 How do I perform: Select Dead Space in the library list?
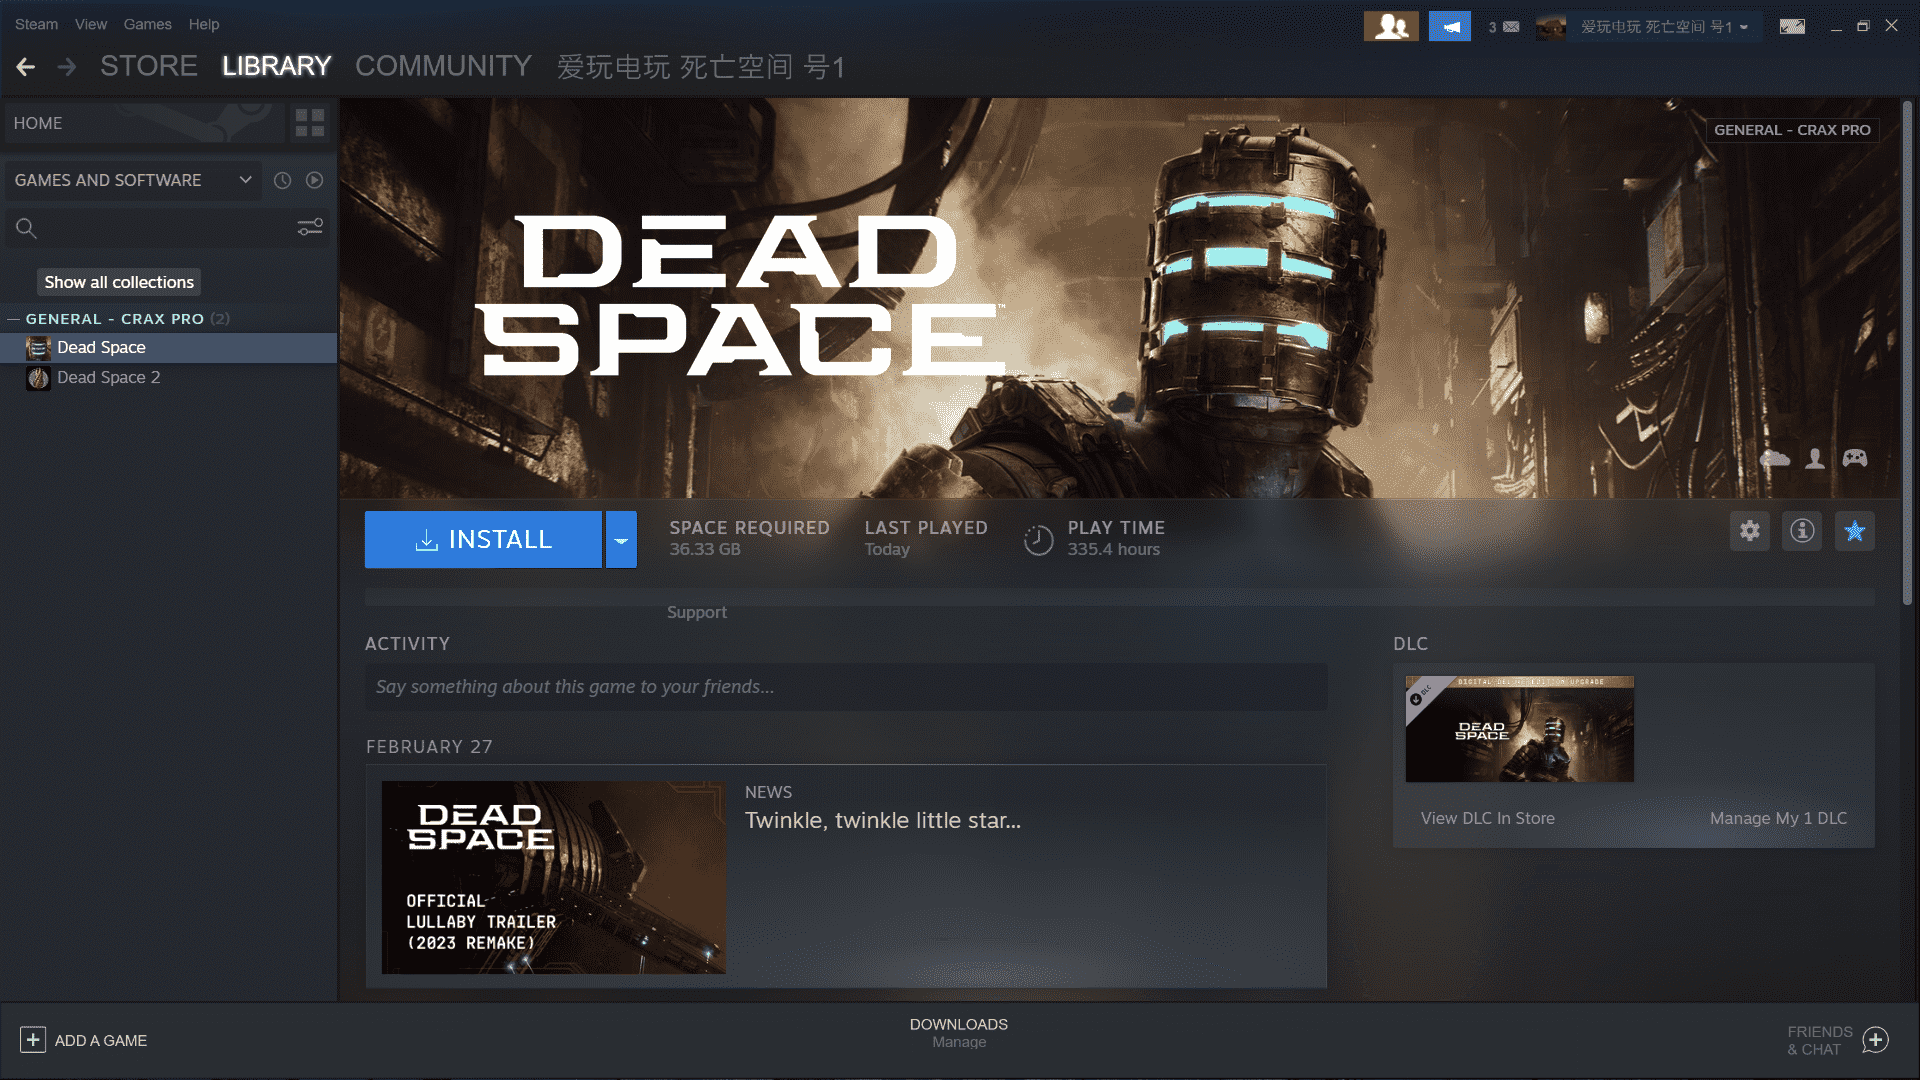(x=168, y=348)
